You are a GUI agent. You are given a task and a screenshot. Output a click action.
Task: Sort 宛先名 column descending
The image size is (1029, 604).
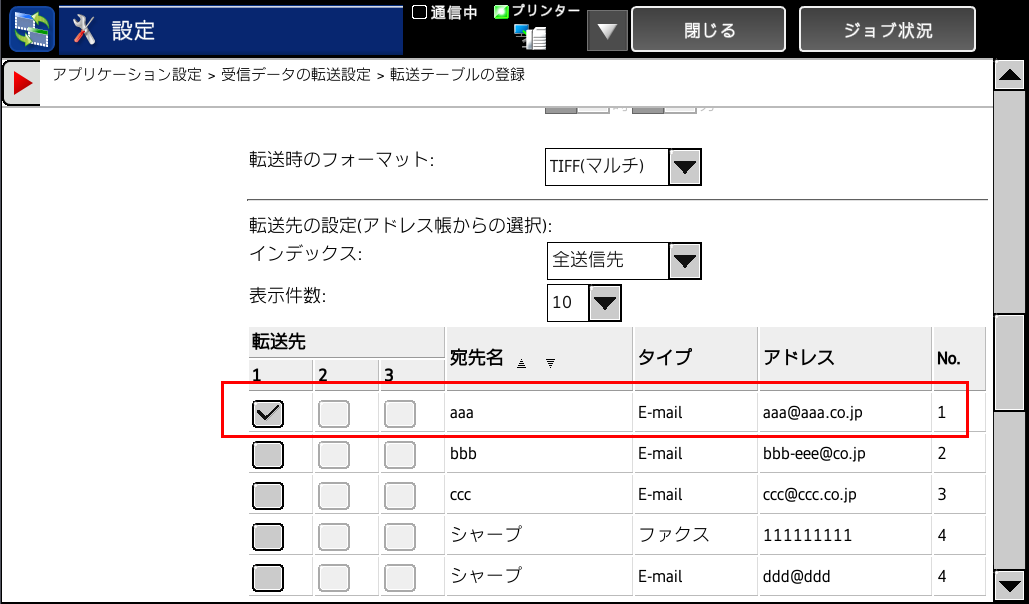click(x=550, y=363)
